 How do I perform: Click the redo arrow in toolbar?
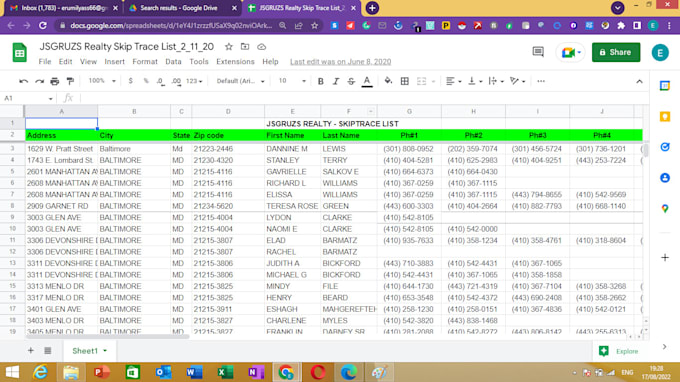[39, 81]
